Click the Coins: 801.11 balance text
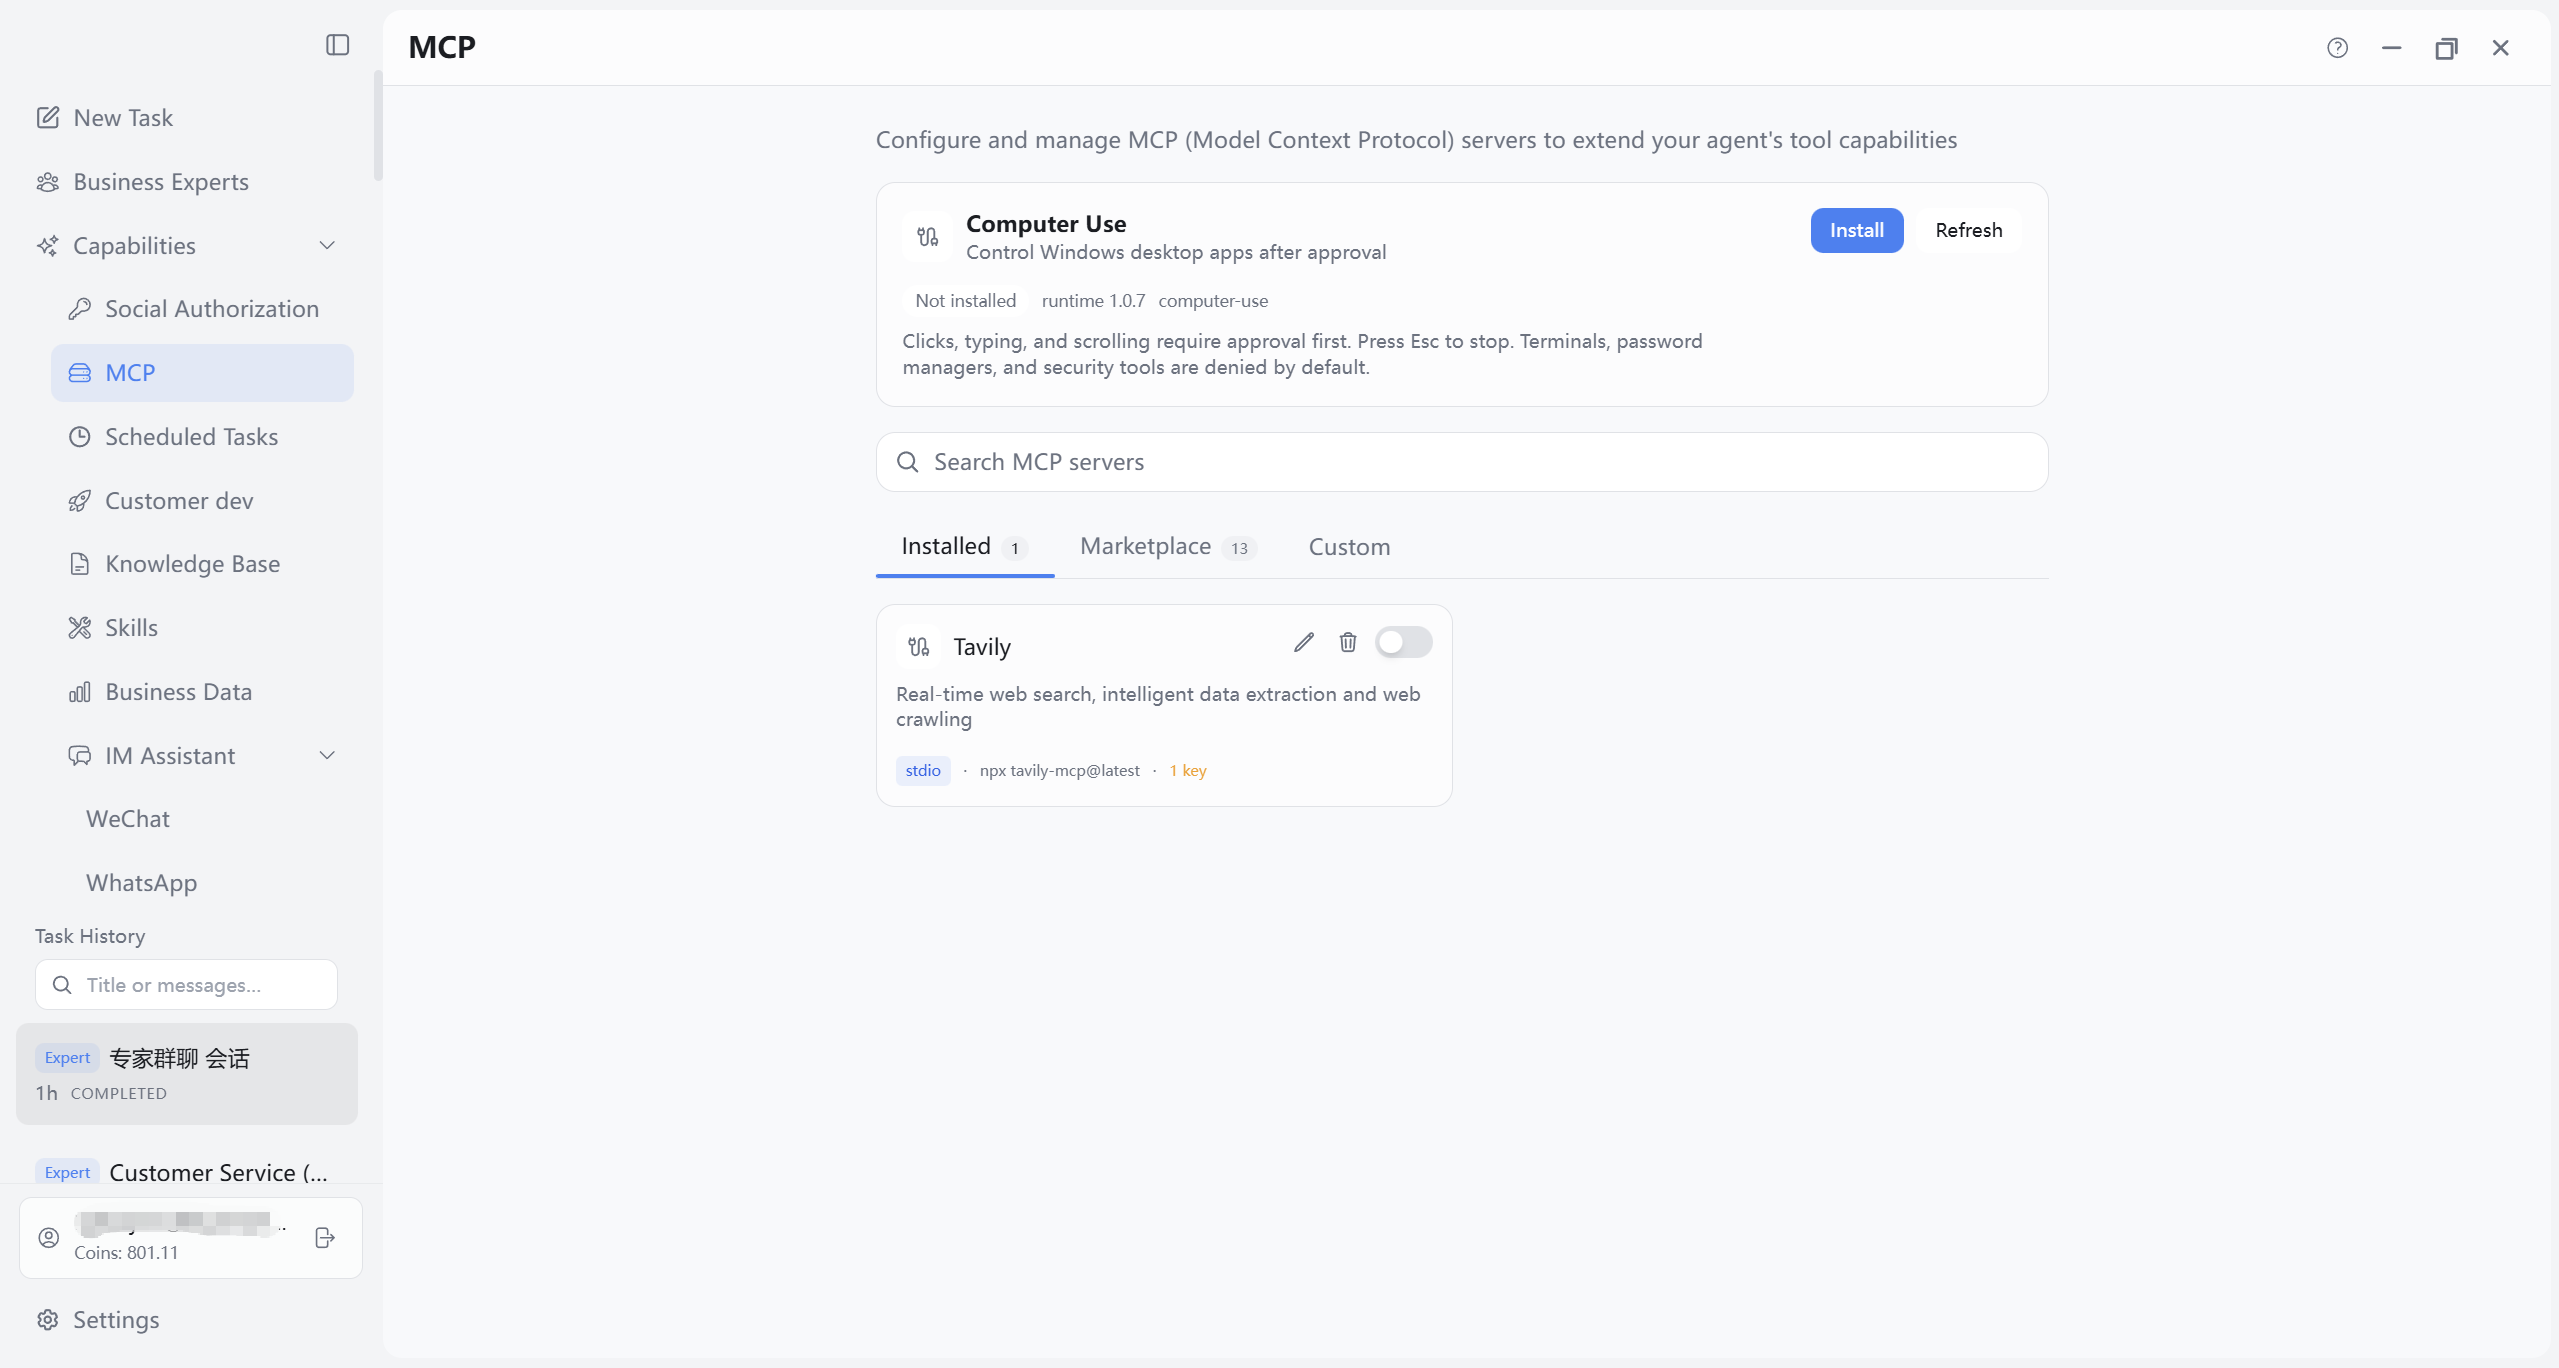 click(x=126, y=1253)
